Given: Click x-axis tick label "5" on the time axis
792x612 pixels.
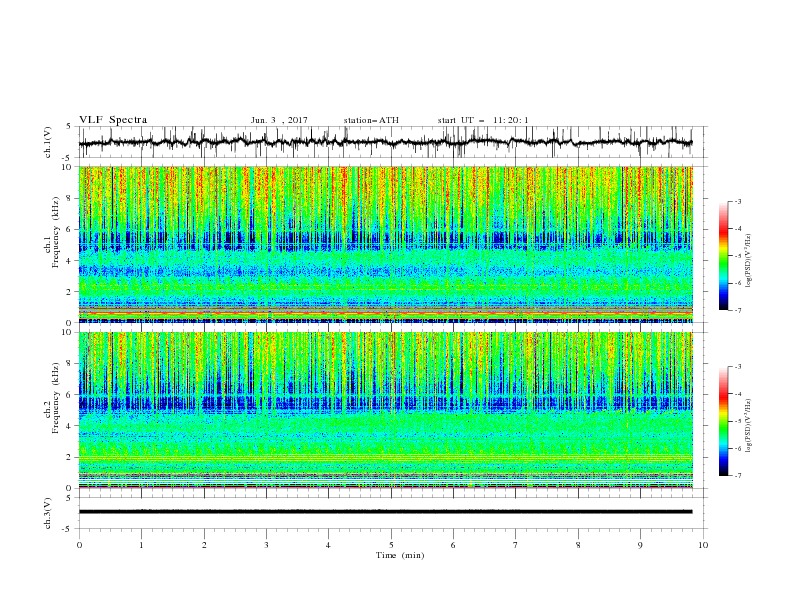Looking at the screenshot, I should (391, 545).
